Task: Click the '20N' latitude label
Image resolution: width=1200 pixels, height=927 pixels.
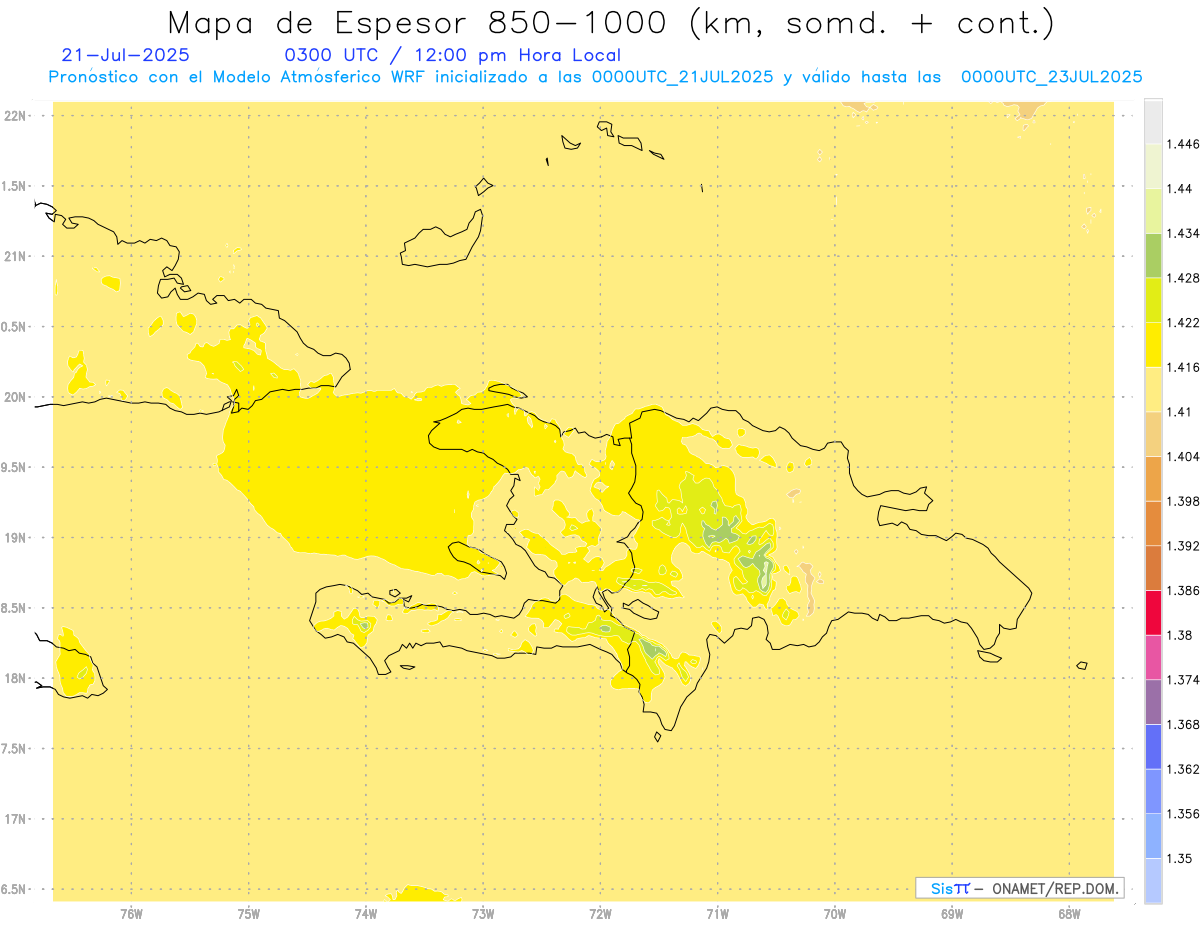Action: pos(14,397)
